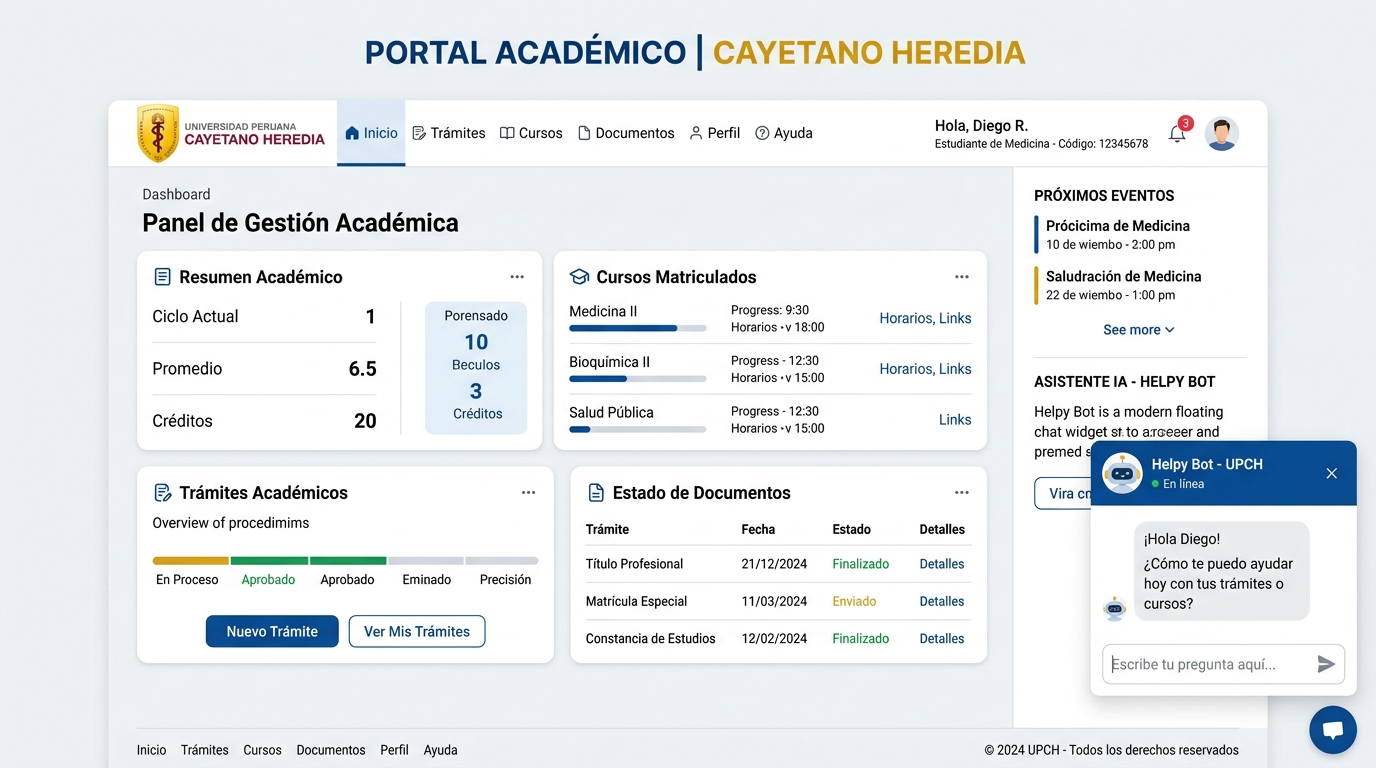View Detalles for Título Profesional
Viewport: 1376px width, 768px height.
click(x=942, y=564)
